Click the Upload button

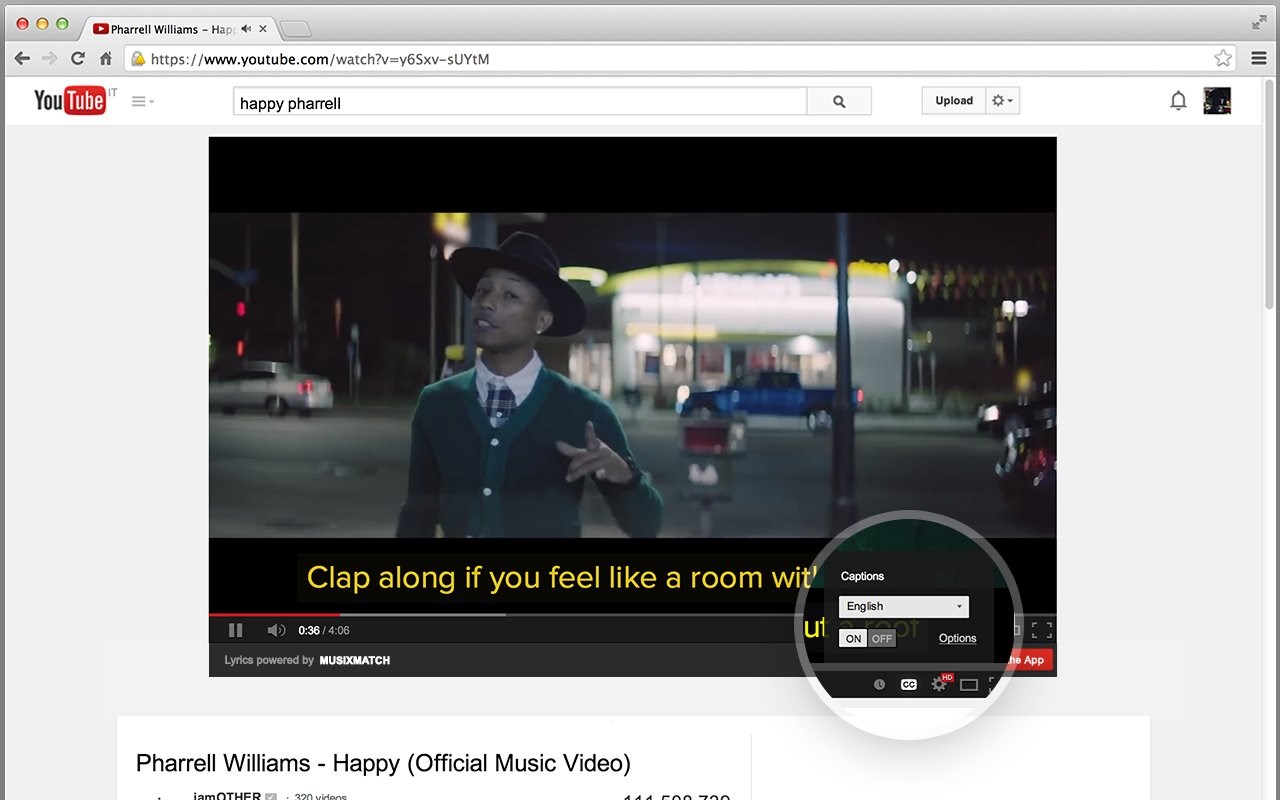click(x=954, y=100)
